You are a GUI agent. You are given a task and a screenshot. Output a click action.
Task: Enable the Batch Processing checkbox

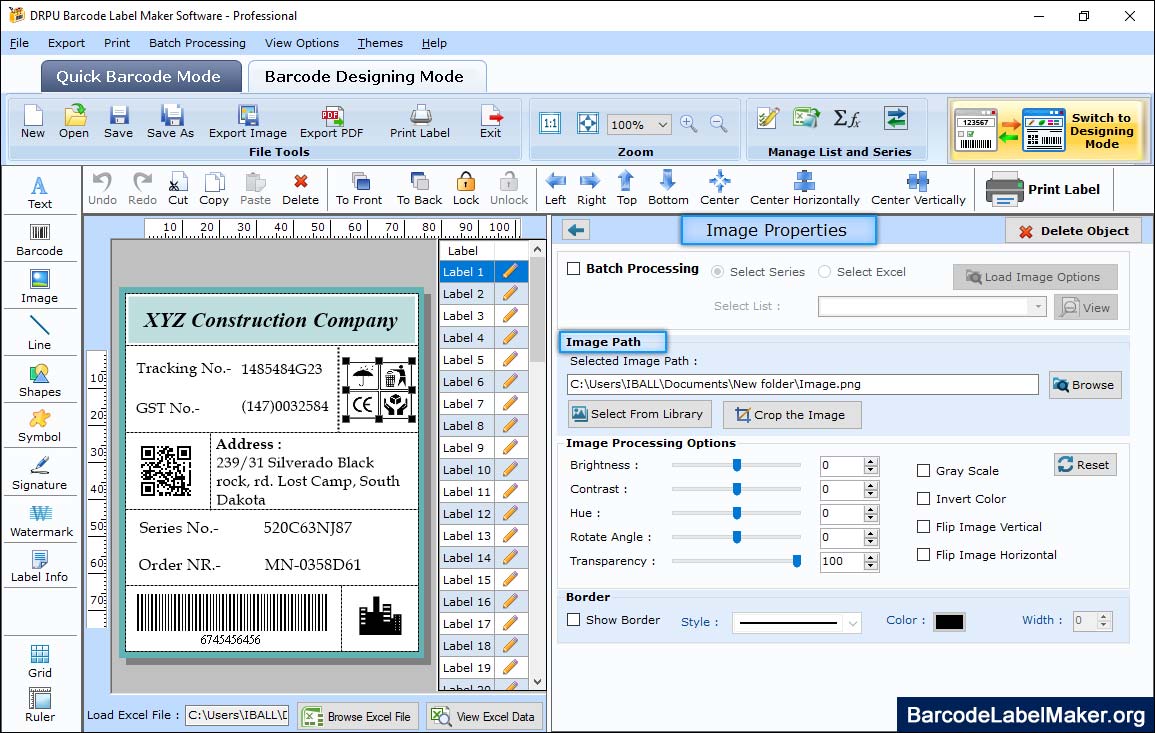coord(574,269)
